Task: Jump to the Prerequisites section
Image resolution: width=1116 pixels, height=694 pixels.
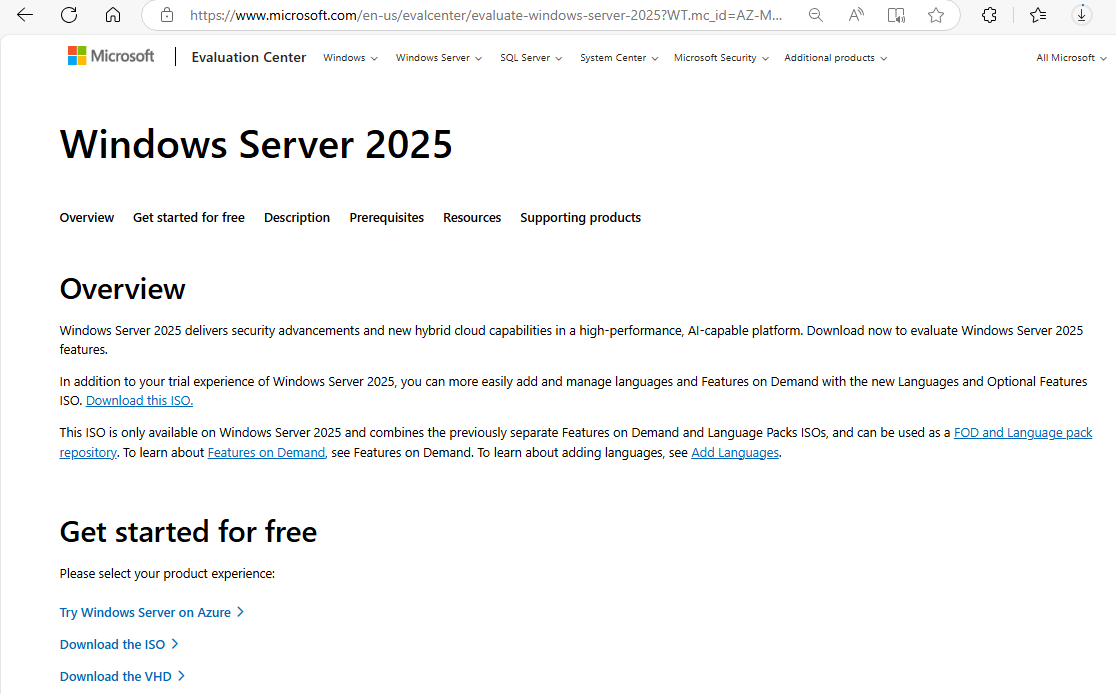Action: tap(386, 217)
